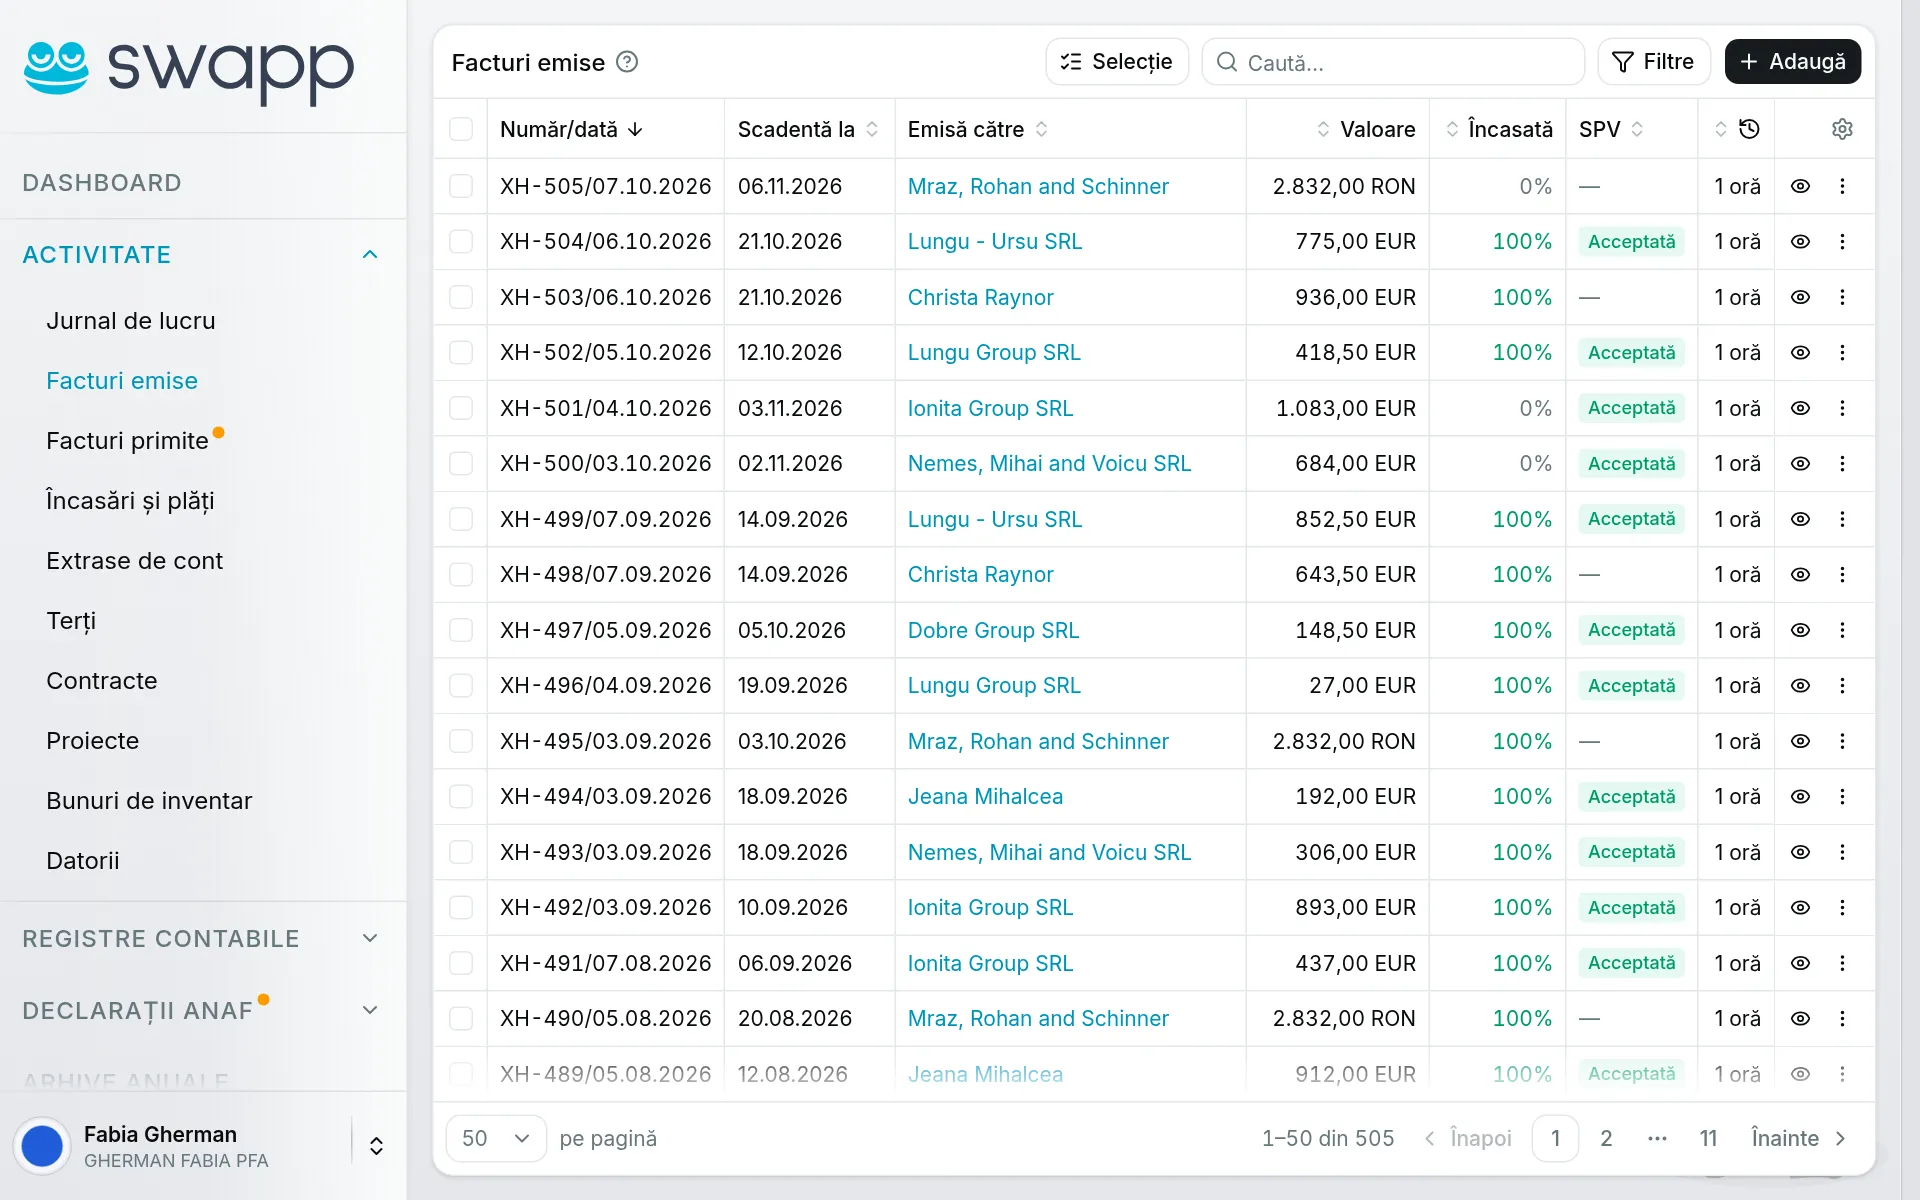
Task: Go to Extrase de cont
Action: point(134,561)
